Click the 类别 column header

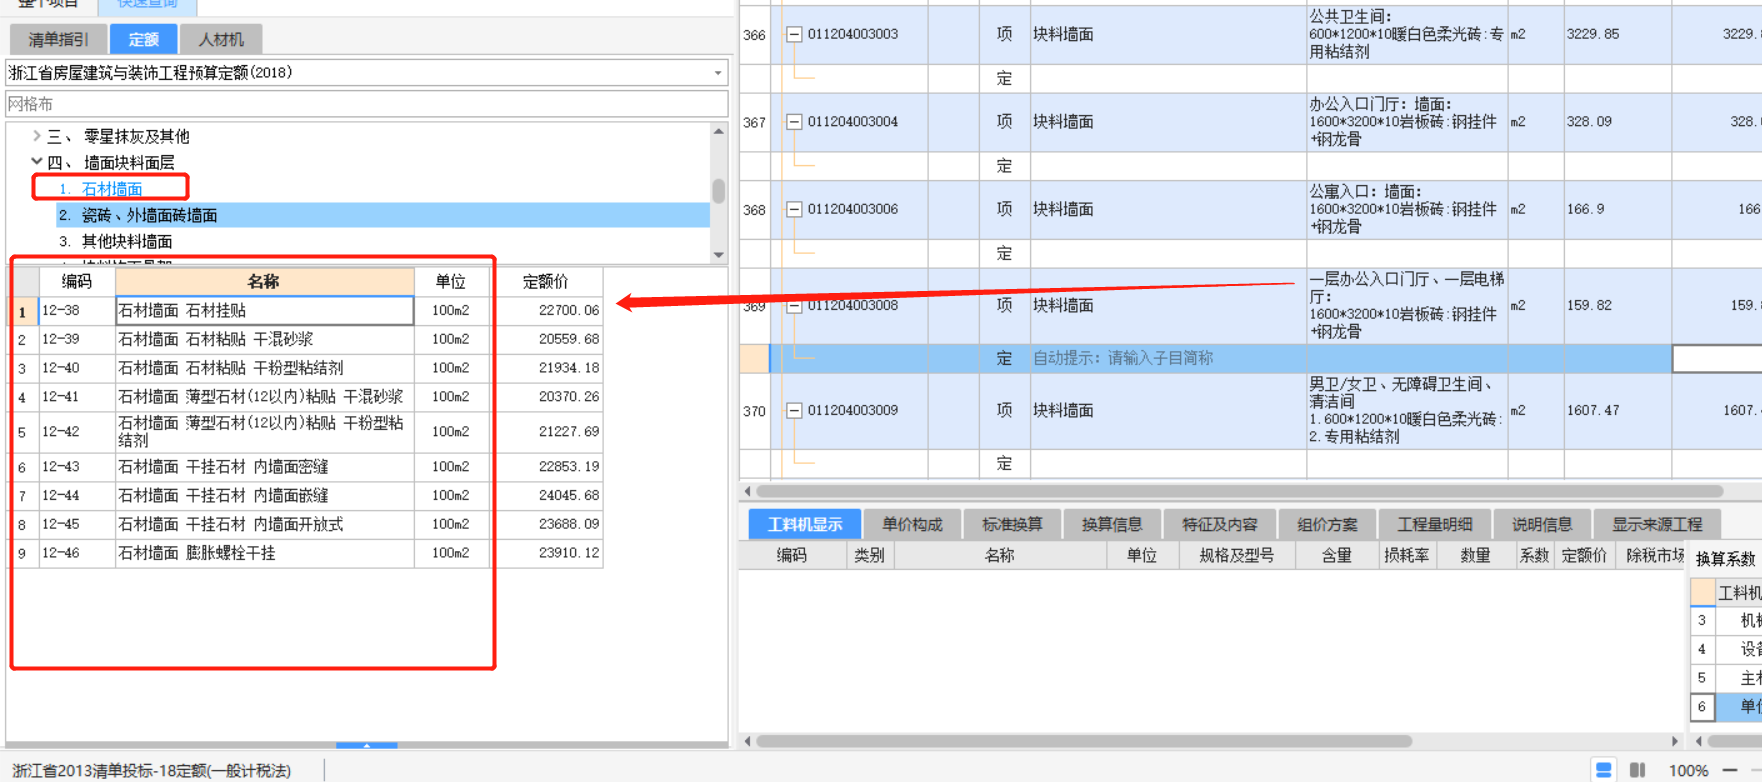[869, 555]
